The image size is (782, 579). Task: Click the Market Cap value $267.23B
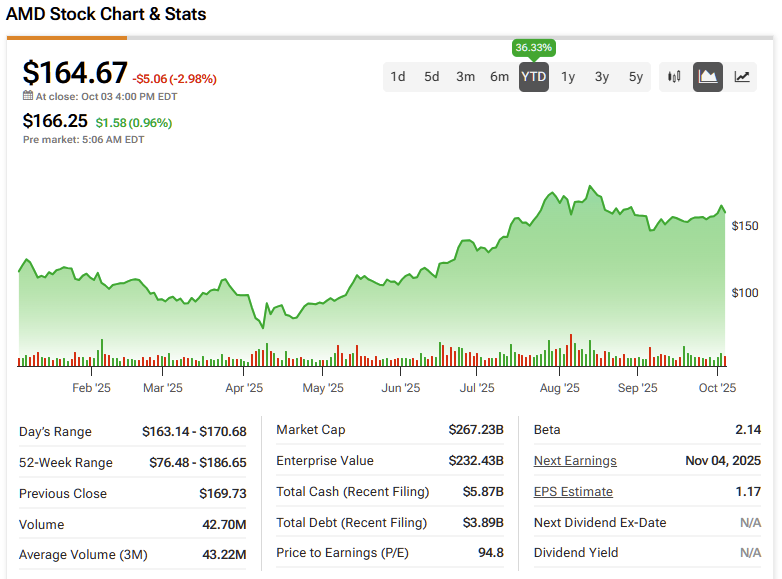click(476, 430)
